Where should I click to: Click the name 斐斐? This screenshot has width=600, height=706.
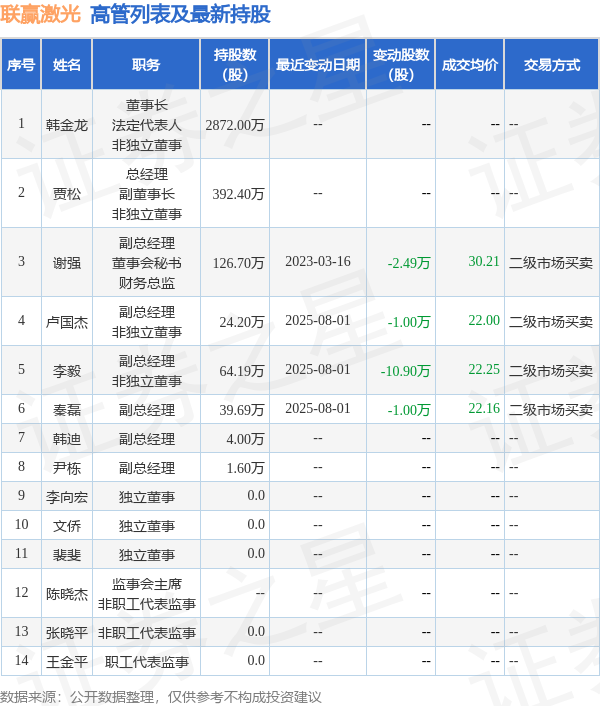click(67, 555)
